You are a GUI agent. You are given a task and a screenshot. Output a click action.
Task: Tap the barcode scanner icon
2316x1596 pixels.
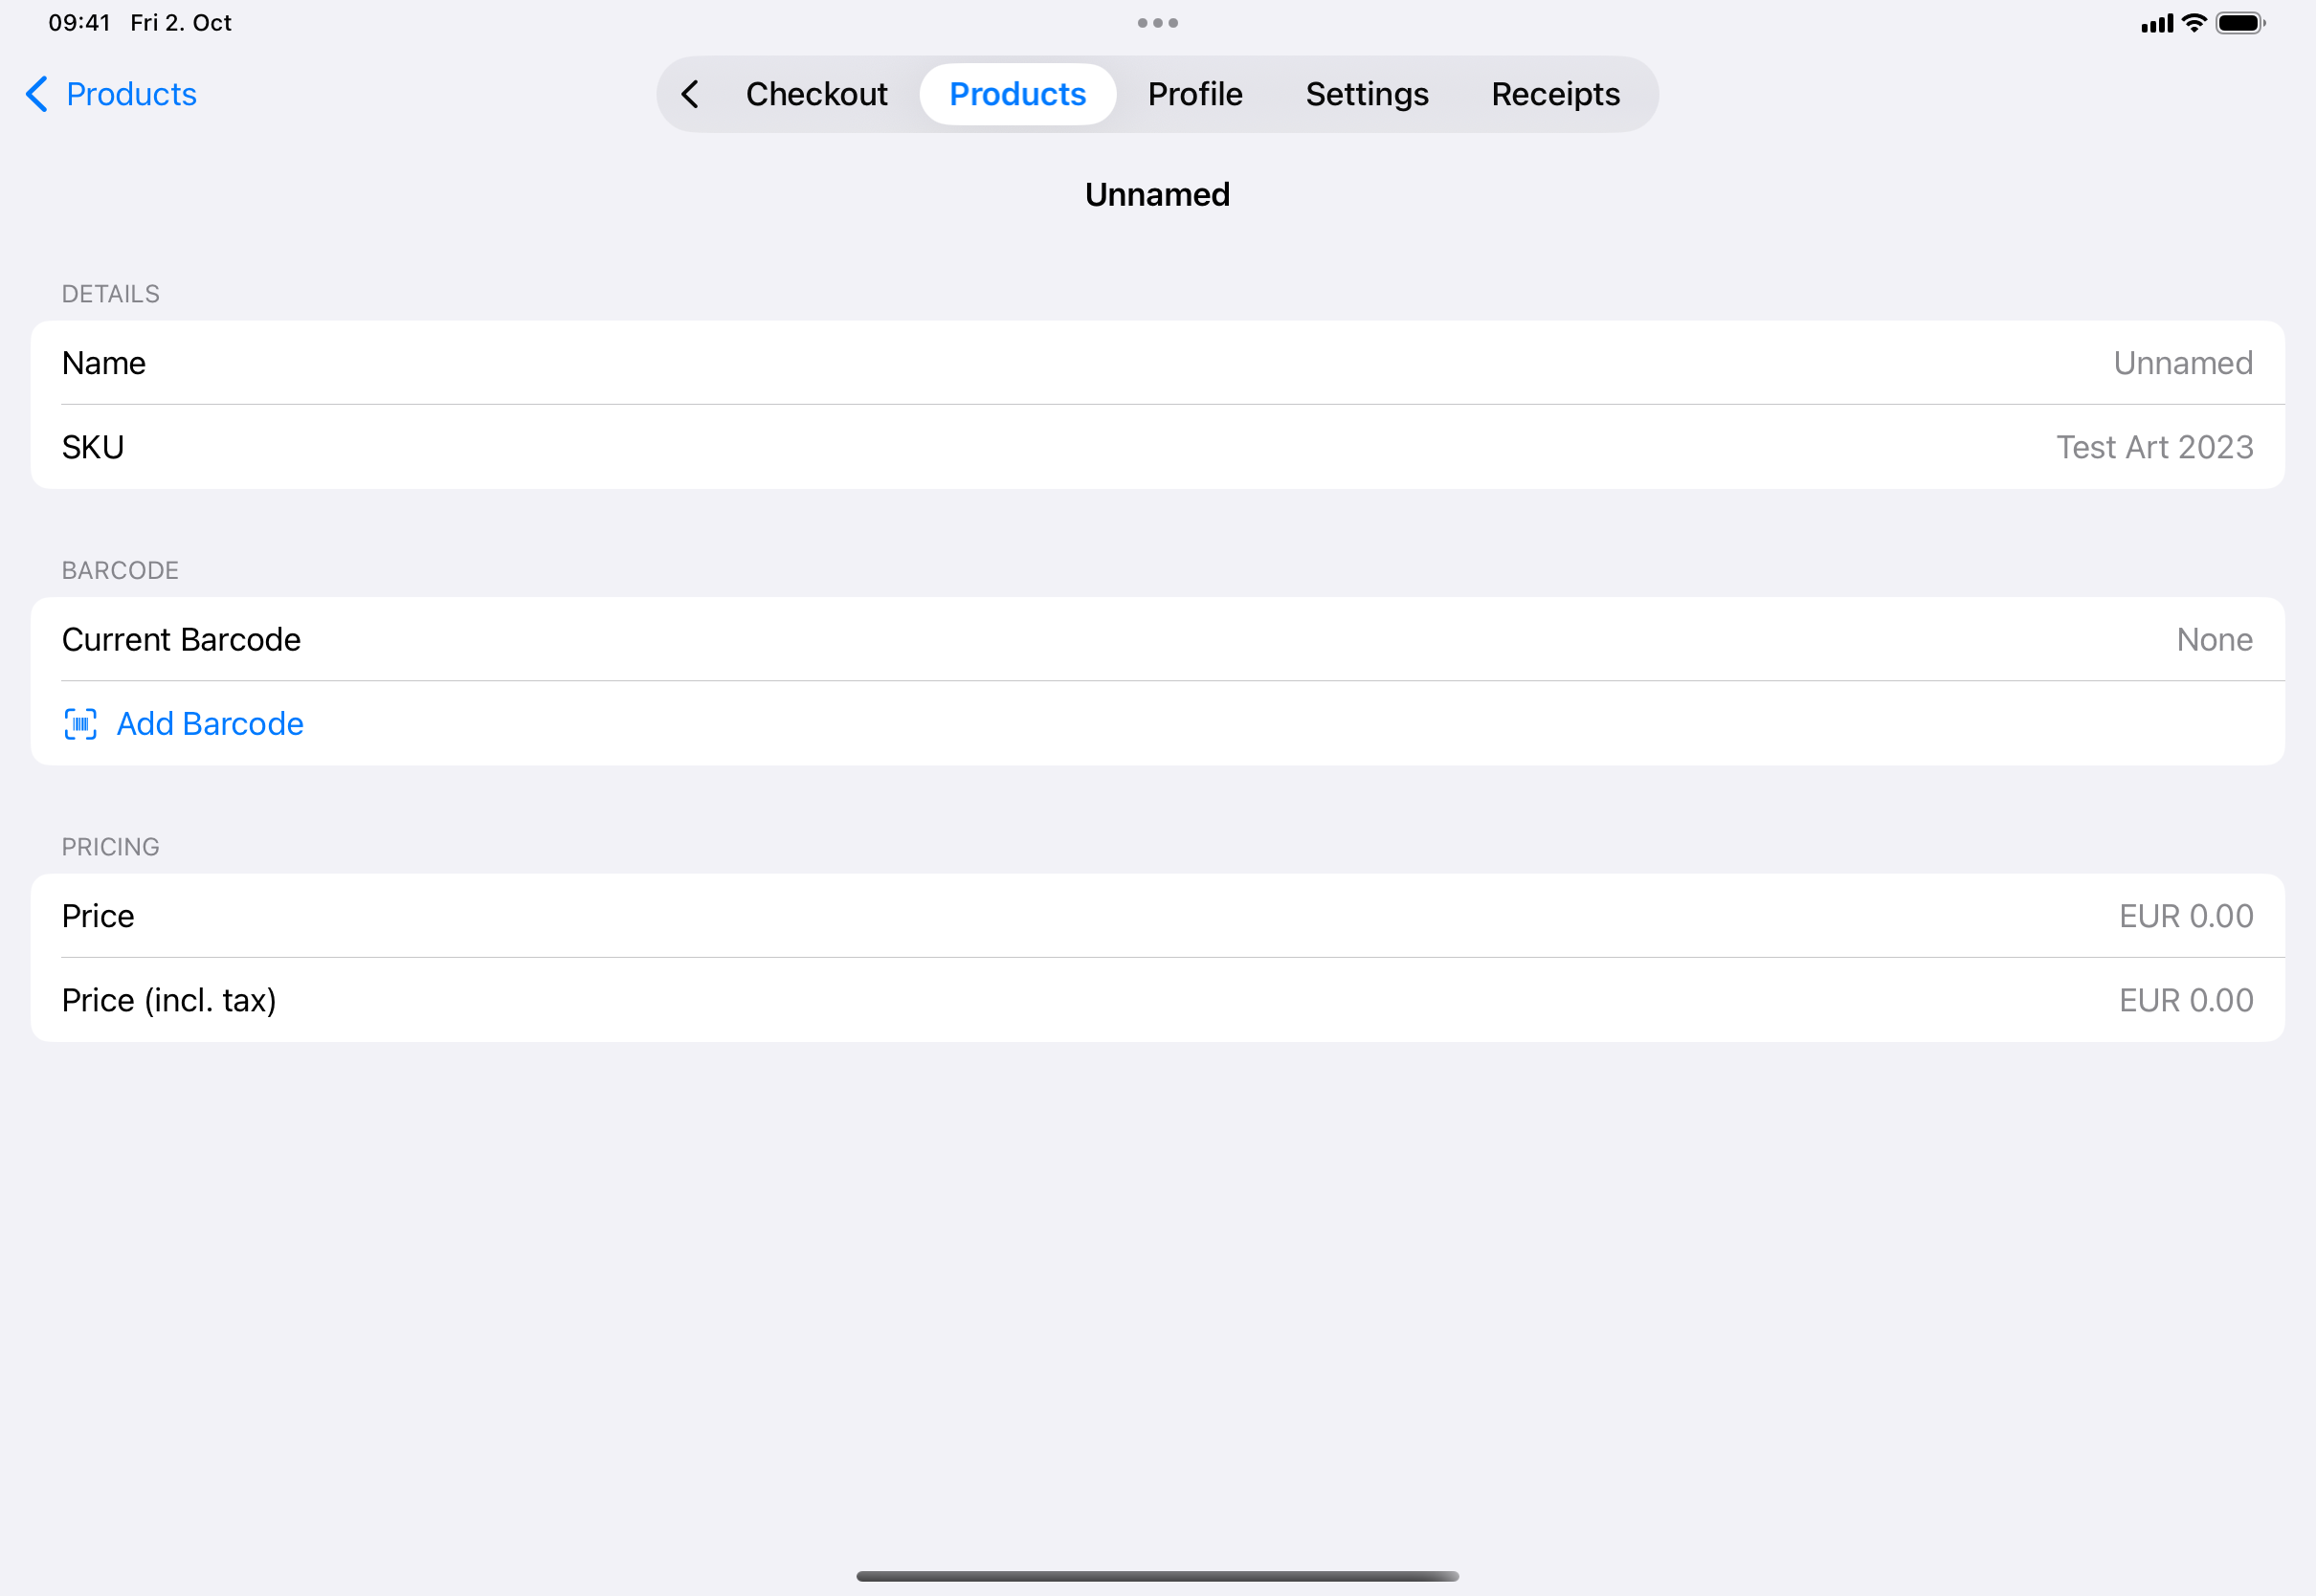pyautogui.click(x=80, y=723)
